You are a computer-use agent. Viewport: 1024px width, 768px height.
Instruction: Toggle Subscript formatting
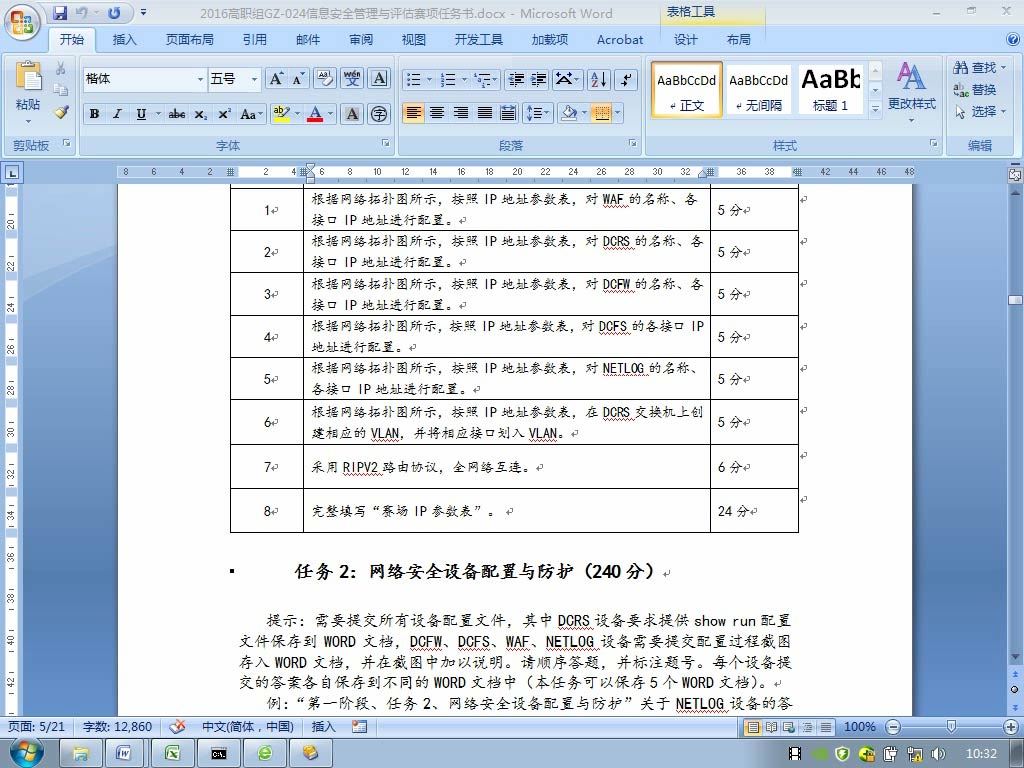[200, 114]
